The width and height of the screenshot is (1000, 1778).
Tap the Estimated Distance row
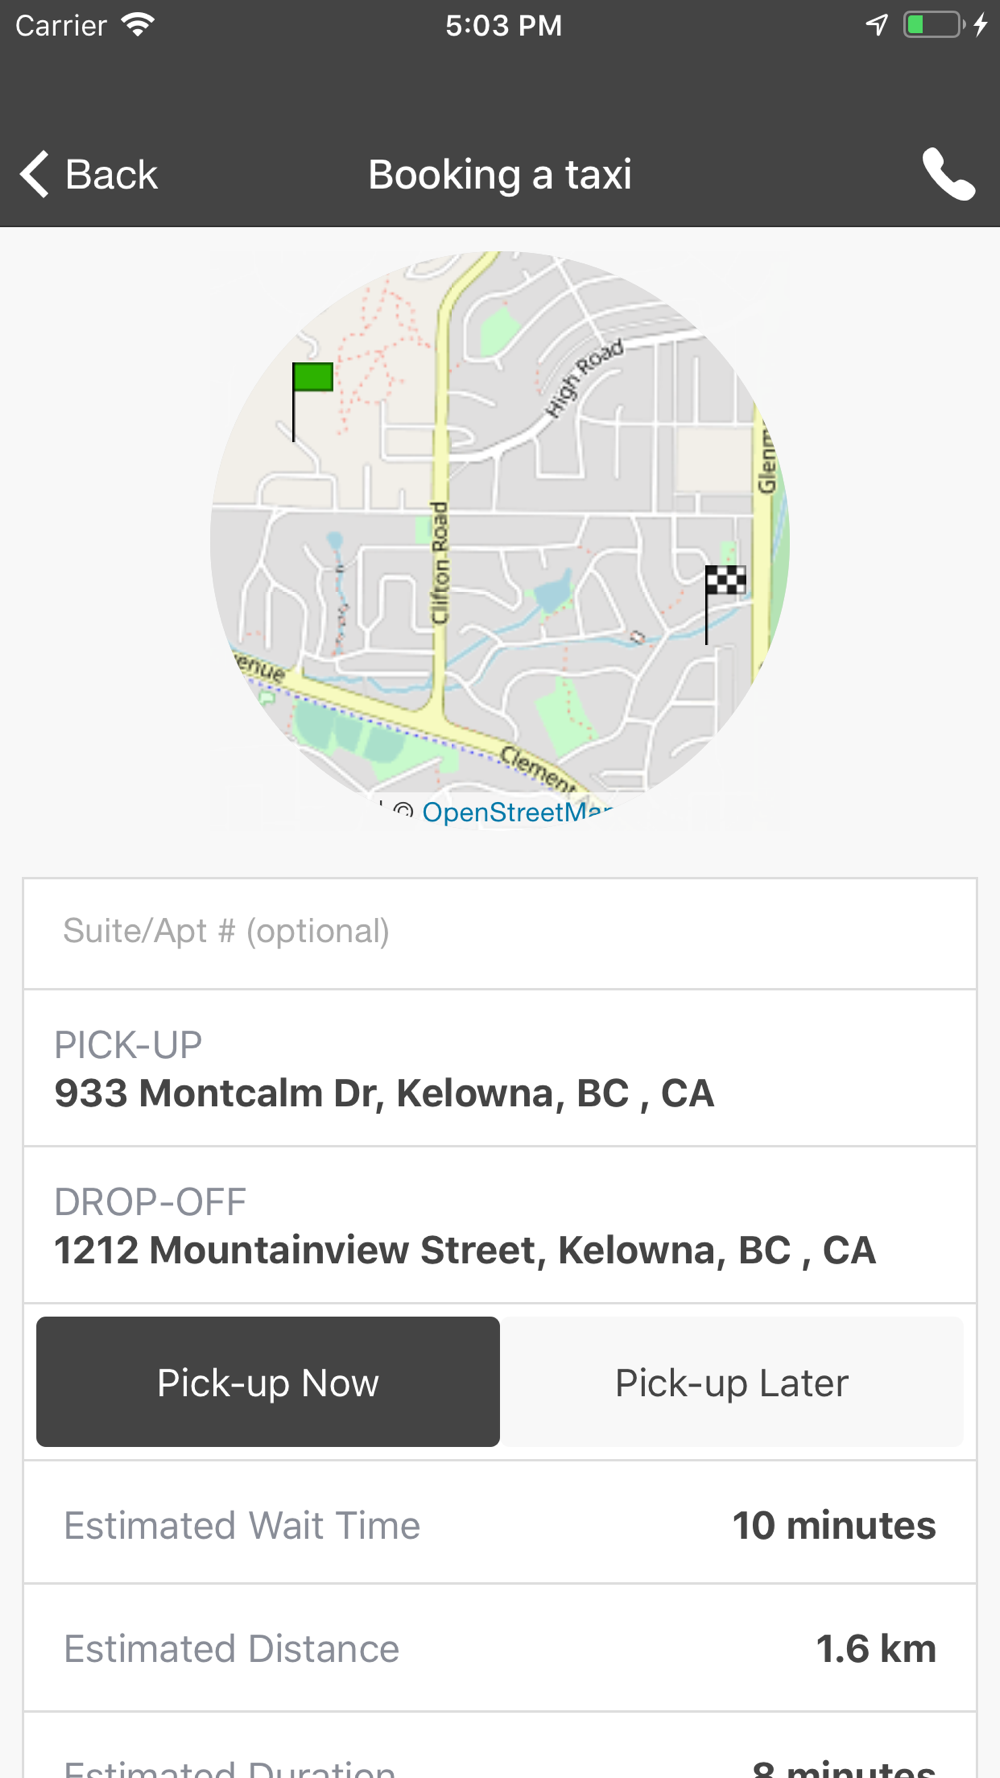(x=500, y=1648)
